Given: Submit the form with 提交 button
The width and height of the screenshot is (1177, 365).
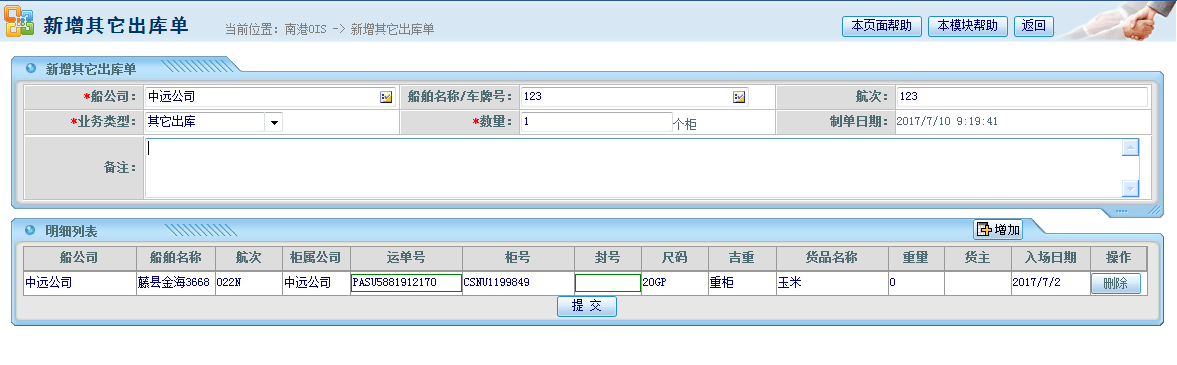Looking at the screenshot, I should click(587, 306).
